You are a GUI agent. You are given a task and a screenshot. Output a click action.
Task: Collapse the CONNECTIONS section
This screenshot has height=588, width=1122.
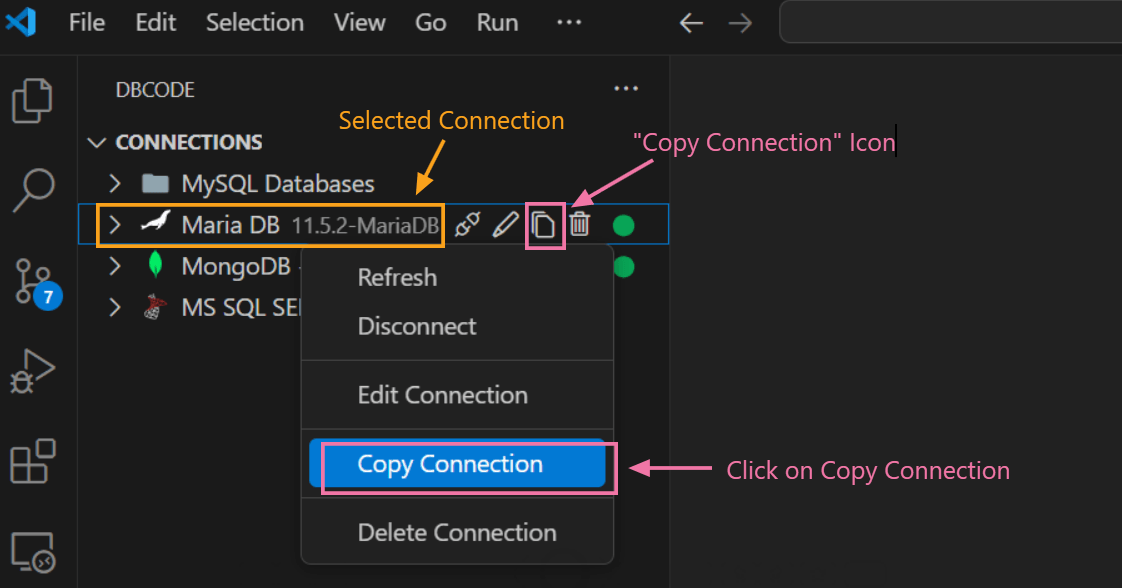click(x=97, y=142)
